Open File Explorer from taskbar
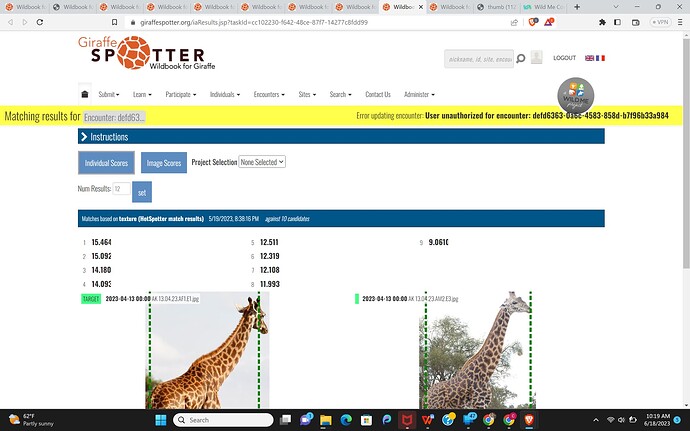This screenshot has width=690, height=431. tap(326, 420)
